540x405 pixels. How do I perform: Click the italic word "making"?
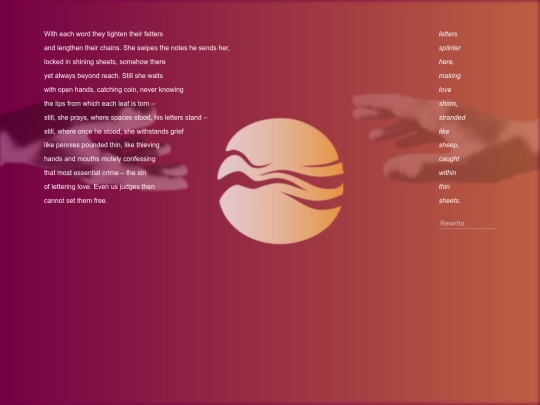449,76
